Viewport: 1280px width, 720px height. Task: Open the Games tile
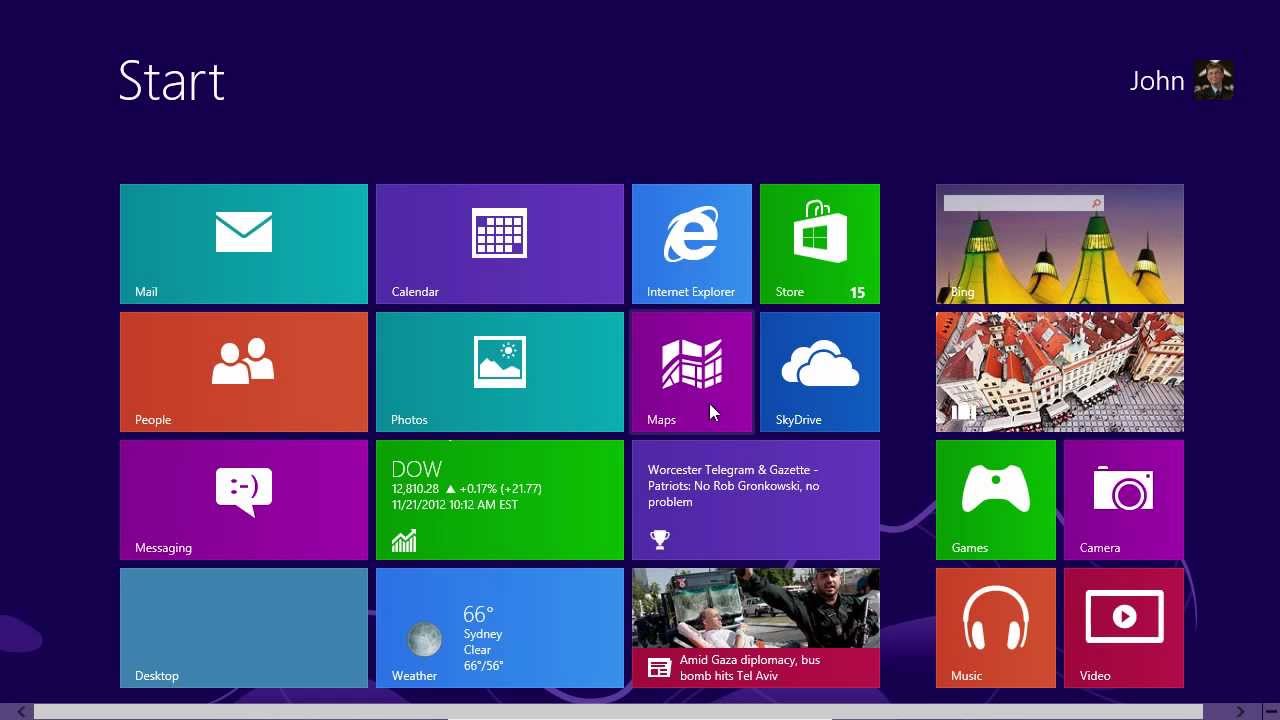(996, 500)
